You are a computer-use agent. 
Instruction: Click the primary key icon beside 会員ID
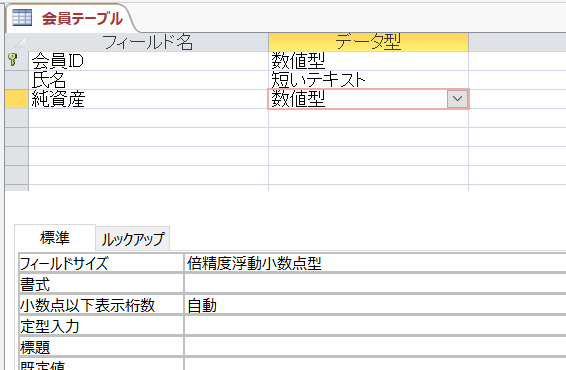click(13, 60)
